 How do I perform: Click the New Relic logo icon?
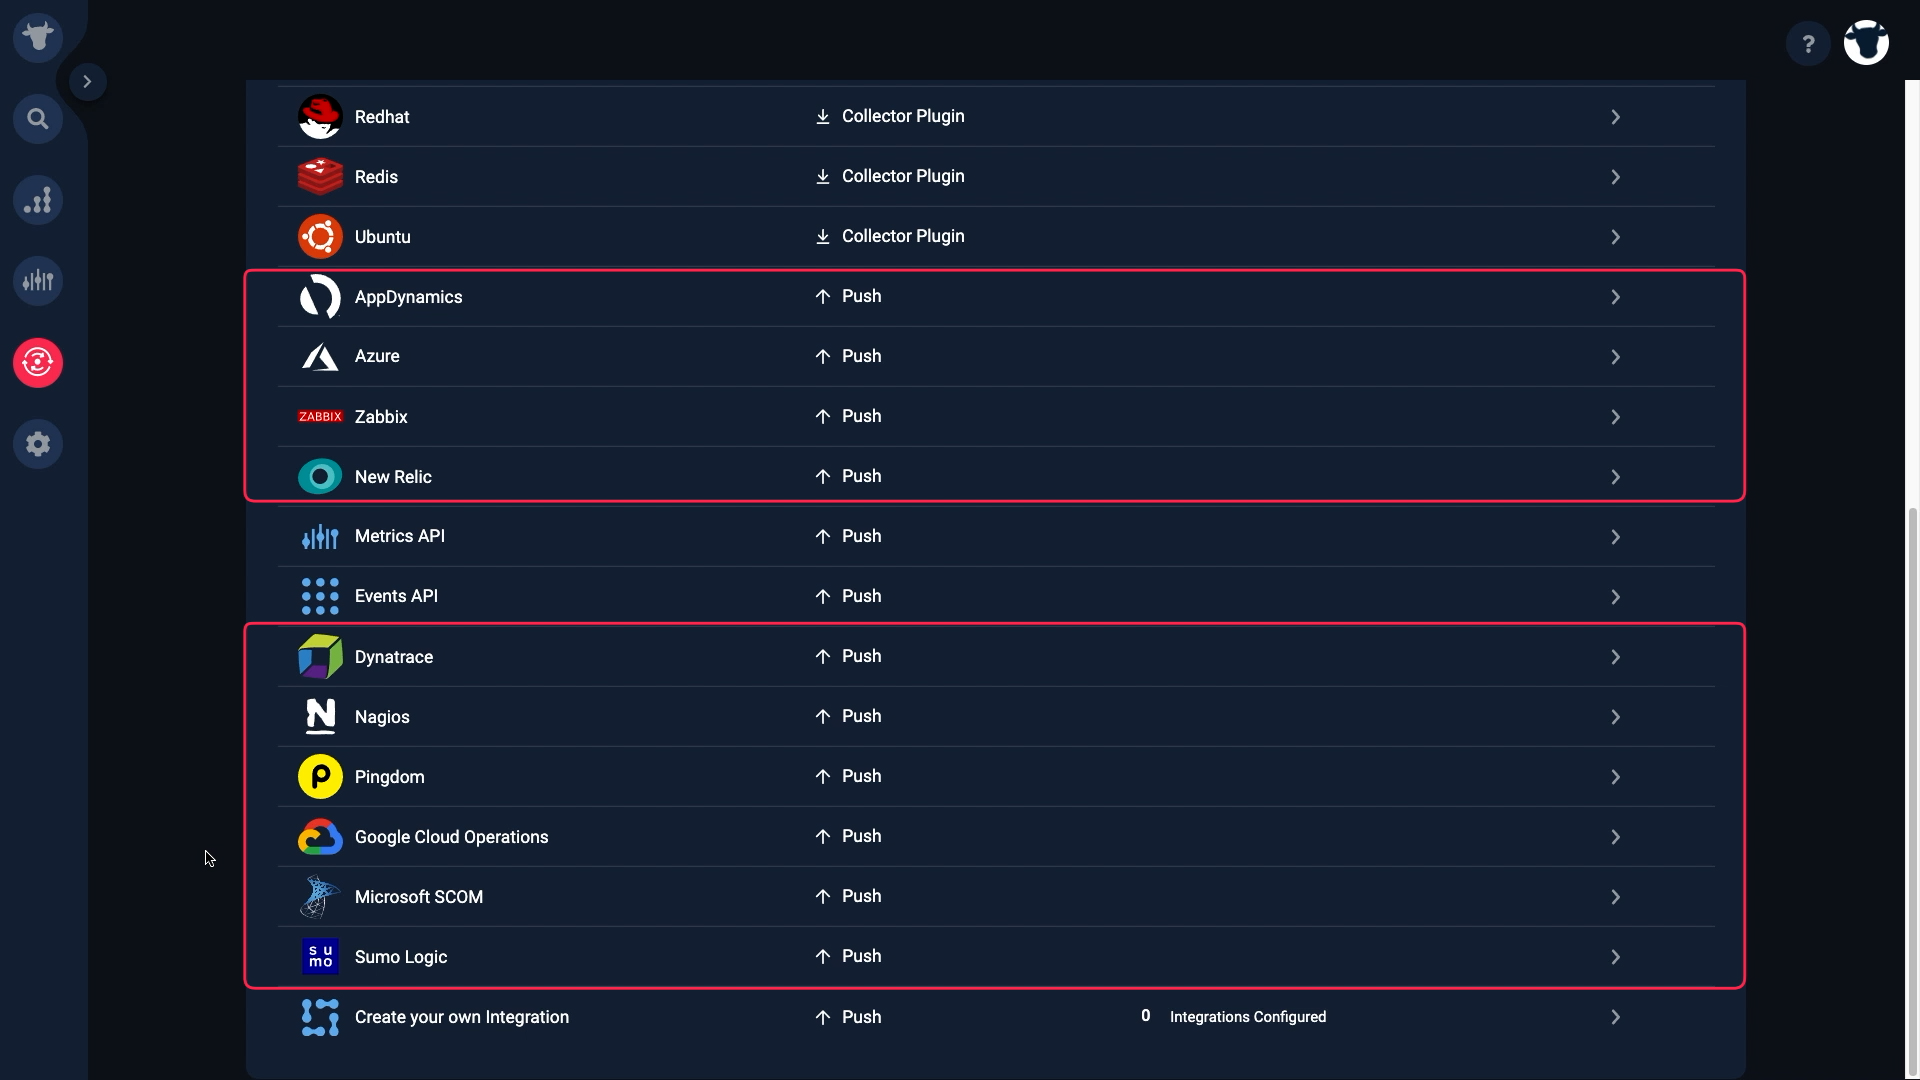320,477
